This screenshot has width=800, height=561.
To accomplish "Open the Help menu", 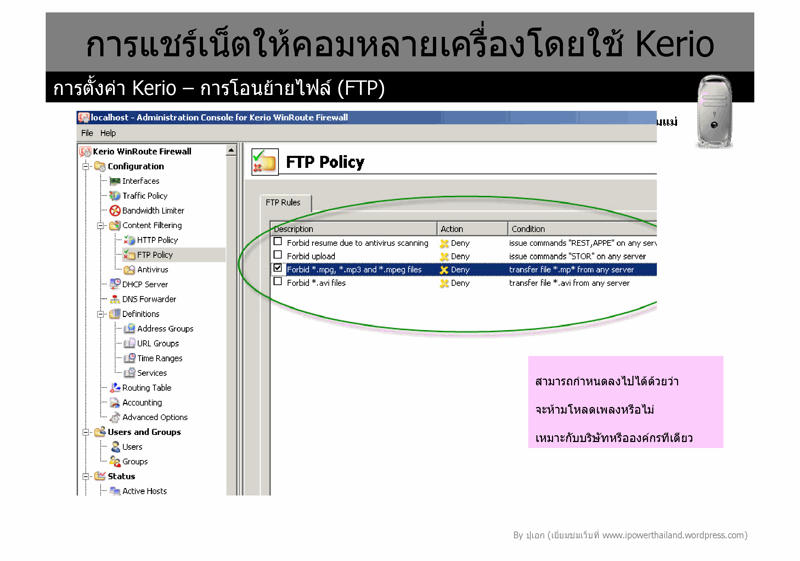I will point(108,133).
